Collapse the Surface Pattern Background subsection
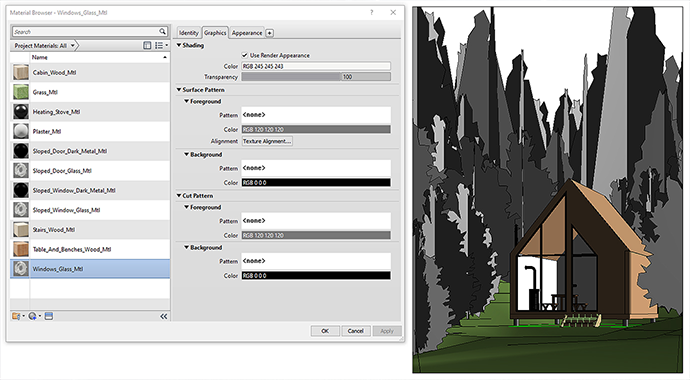Screen dimensions: 690x380 (x=187, y=154)
